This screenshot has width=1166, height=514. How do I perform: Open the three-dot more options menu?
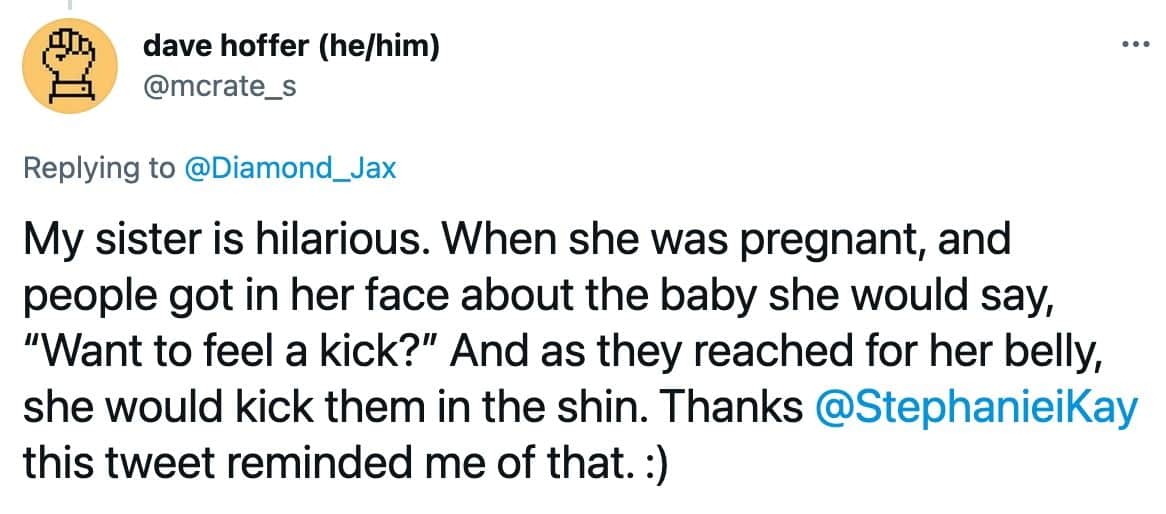1136,45
